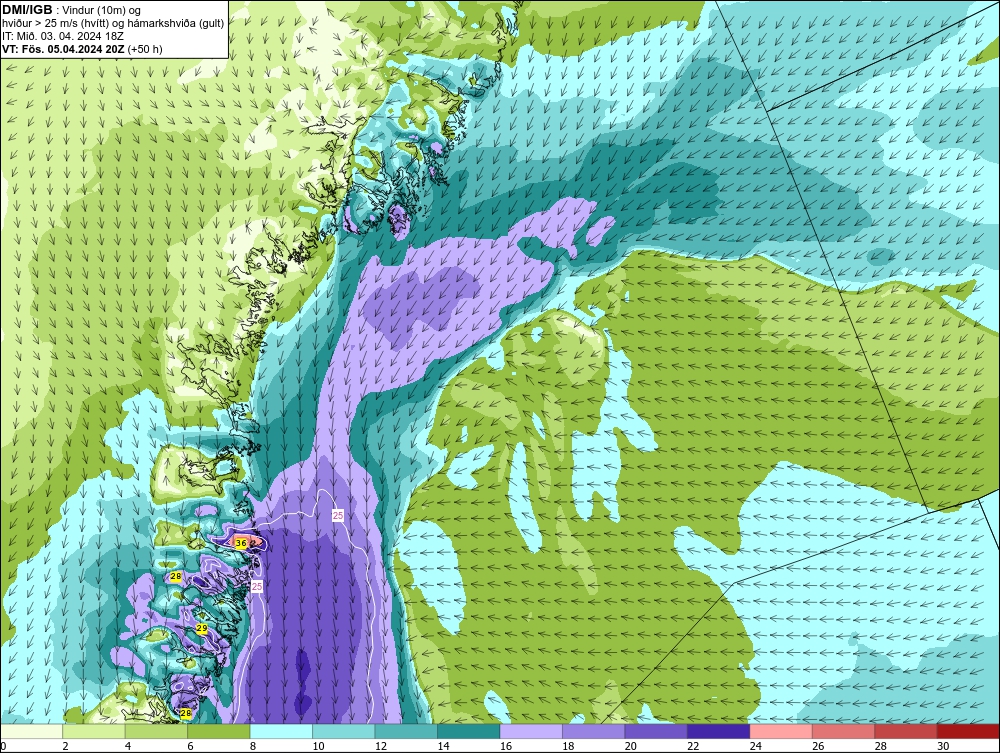The image size is (1000, 753).
Task: Click the legend scale number 20
Action: (631, 746)
